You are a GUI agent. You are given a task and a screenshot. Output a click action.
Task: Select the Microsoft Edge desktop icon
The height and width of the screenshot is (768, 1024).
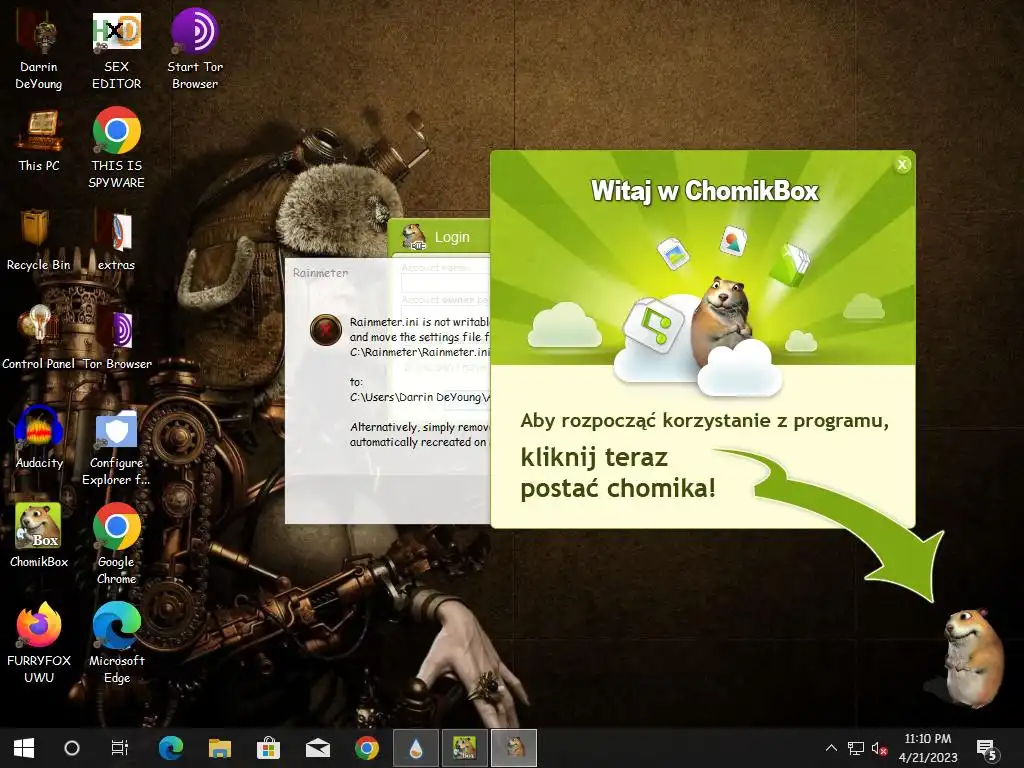(116, 642)
